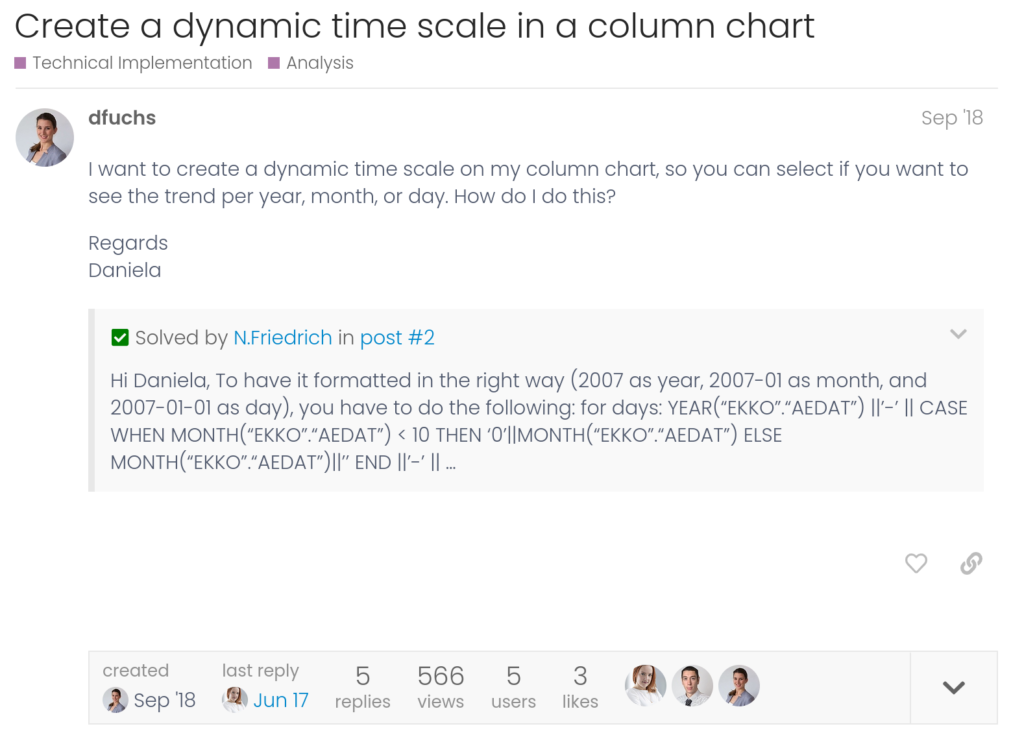
Task: Expand the solved answer quote chevron
Action: pyautogui.click(x=958, y=334)
